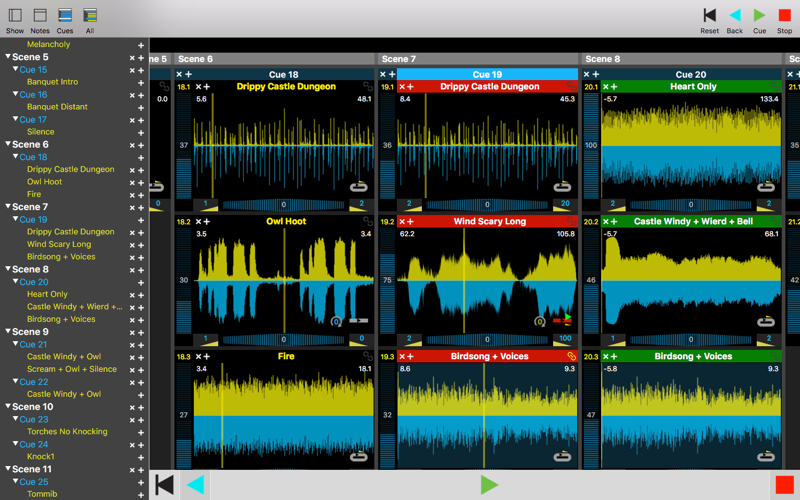Toggle link icon on Birdsong + Voices in Cue 19
The image size is (800, 500).
571,356
